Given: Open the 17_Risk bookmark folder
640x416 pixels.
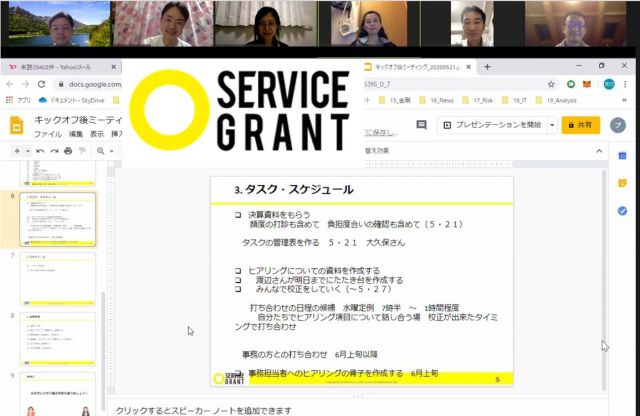Looking at the screenshot, I should point(479,100).
